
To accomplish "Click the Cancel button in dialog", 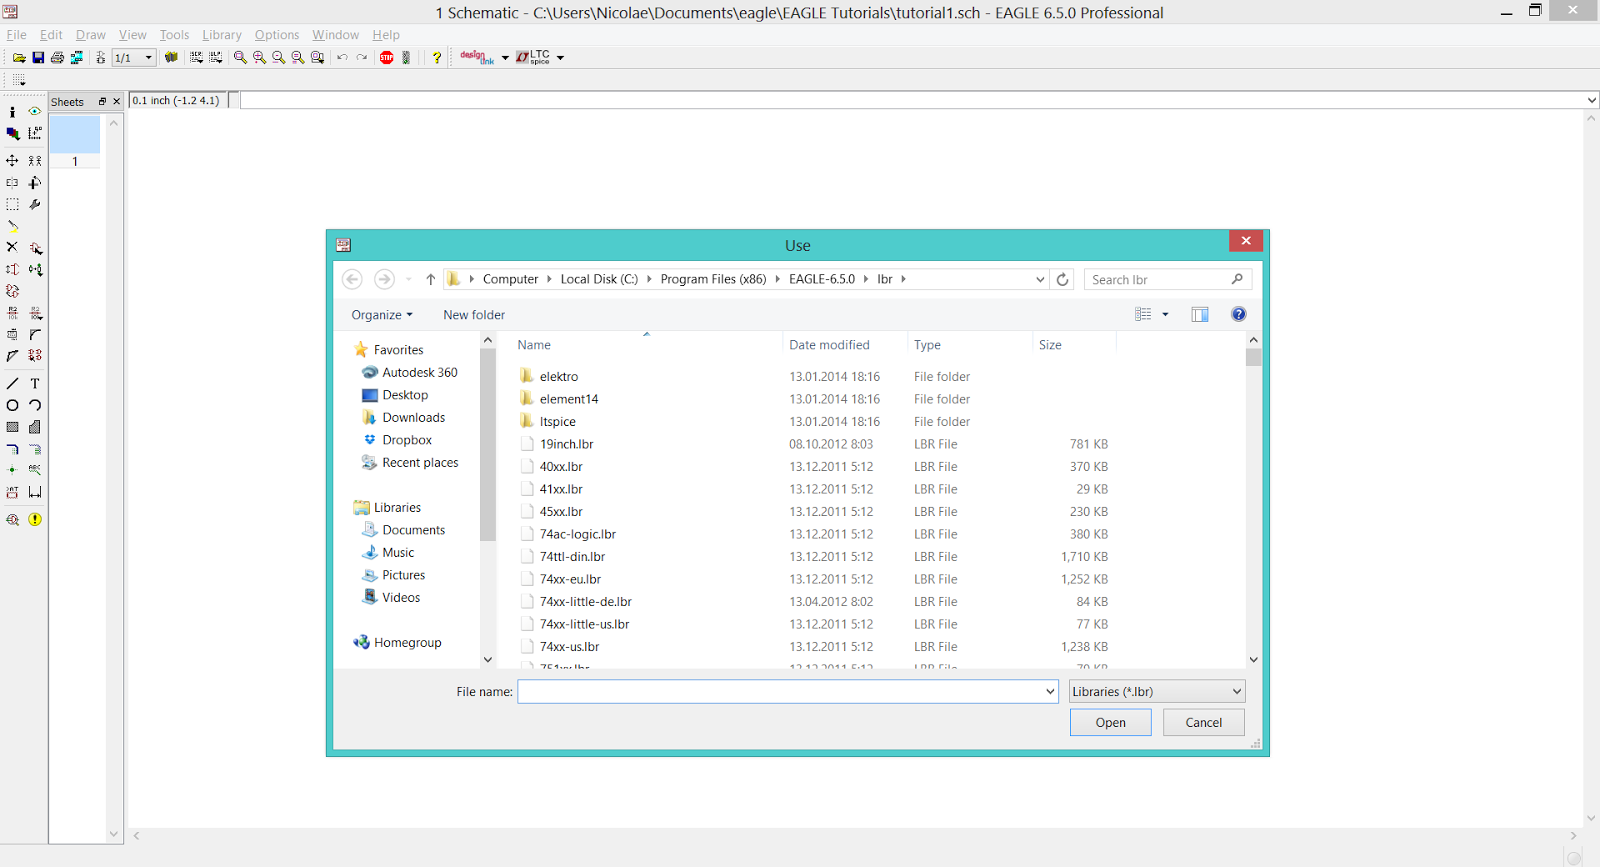I will (1204, 723).
